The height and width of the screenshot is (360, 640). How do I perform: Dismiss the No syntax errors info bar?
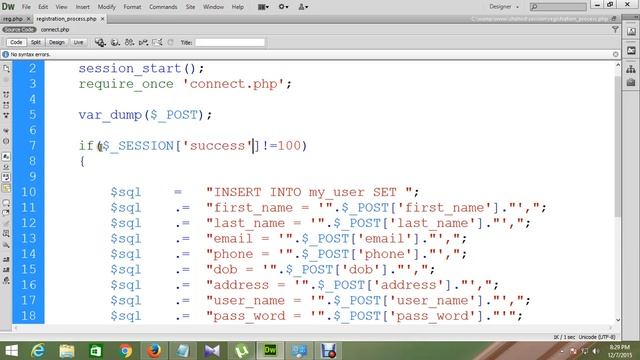click(615, 54)
